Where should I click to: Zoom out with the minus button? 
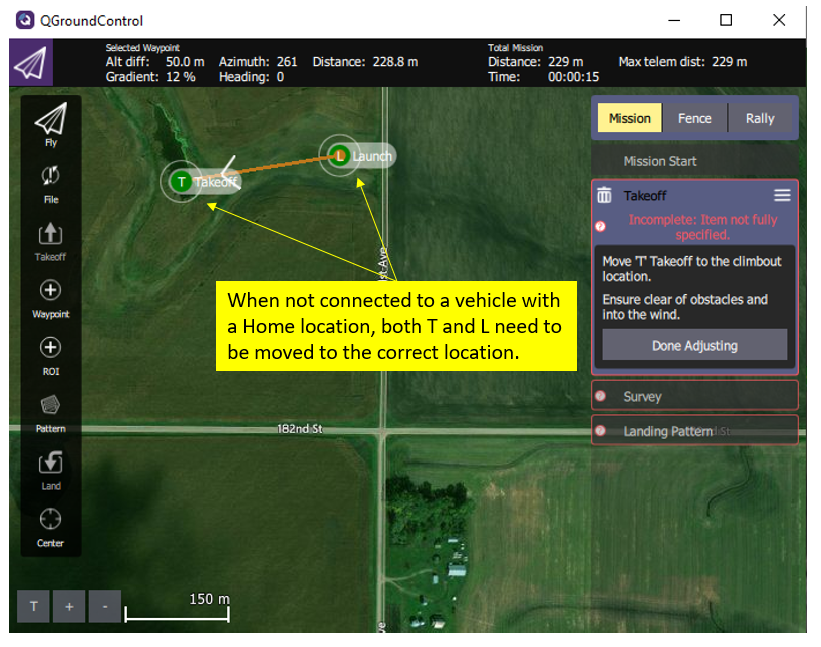coord(104,606)
